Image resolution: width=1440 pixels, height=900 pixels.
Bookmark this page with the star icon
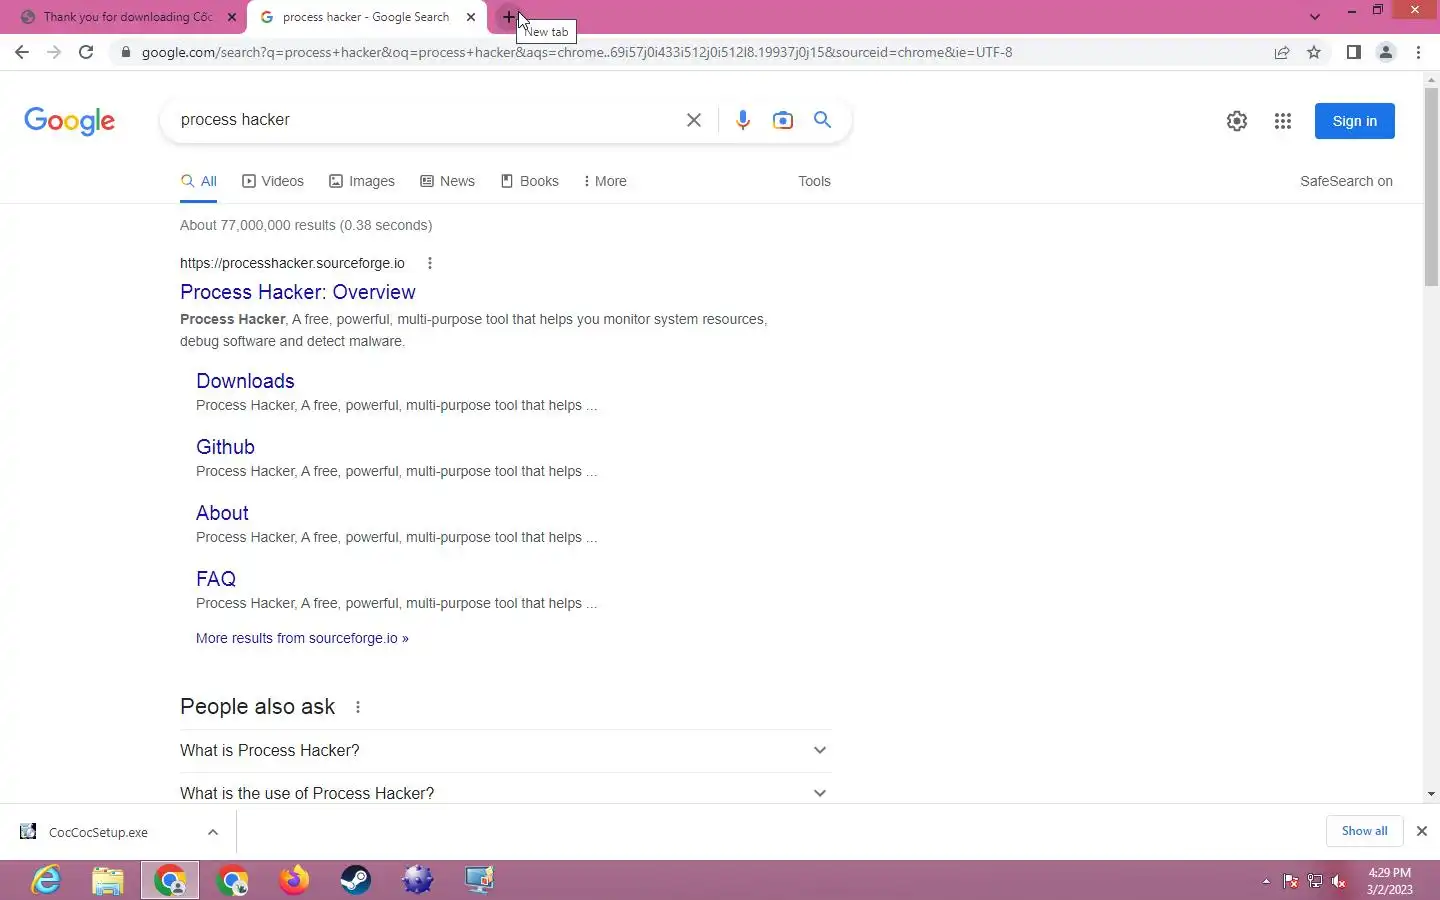point(1314,52)
